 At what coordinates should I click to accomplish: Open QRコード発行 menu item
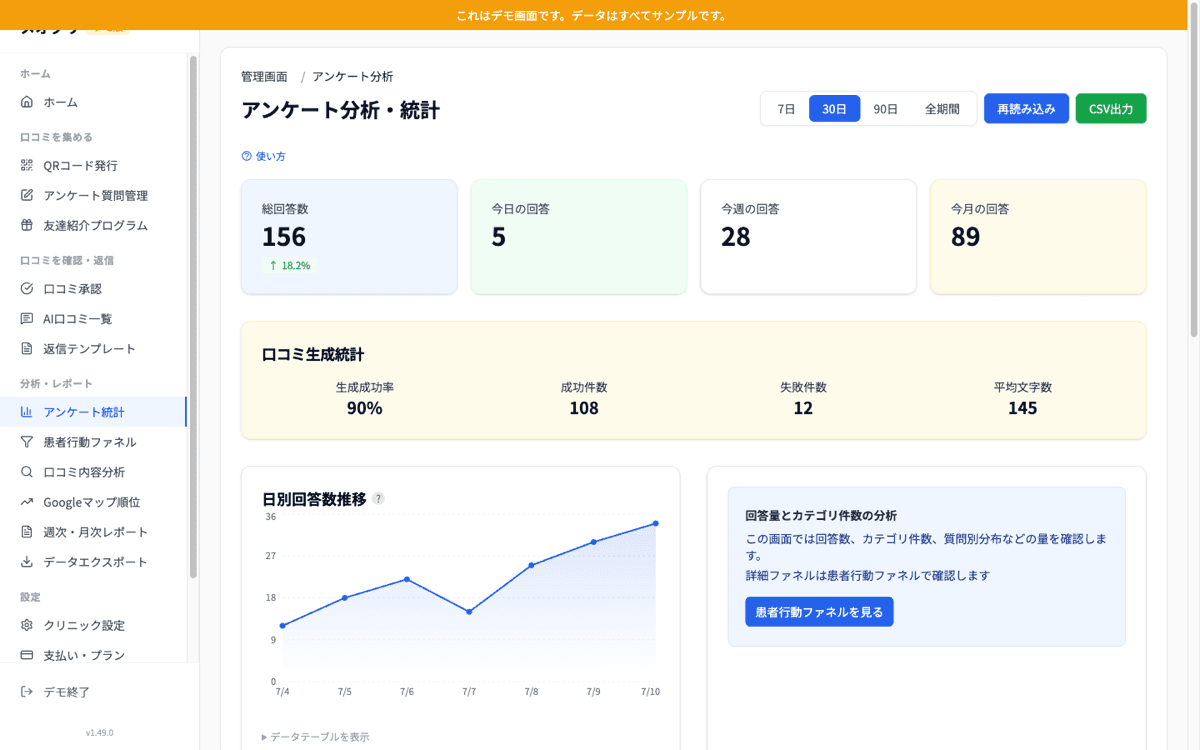[x=93, y=165]
